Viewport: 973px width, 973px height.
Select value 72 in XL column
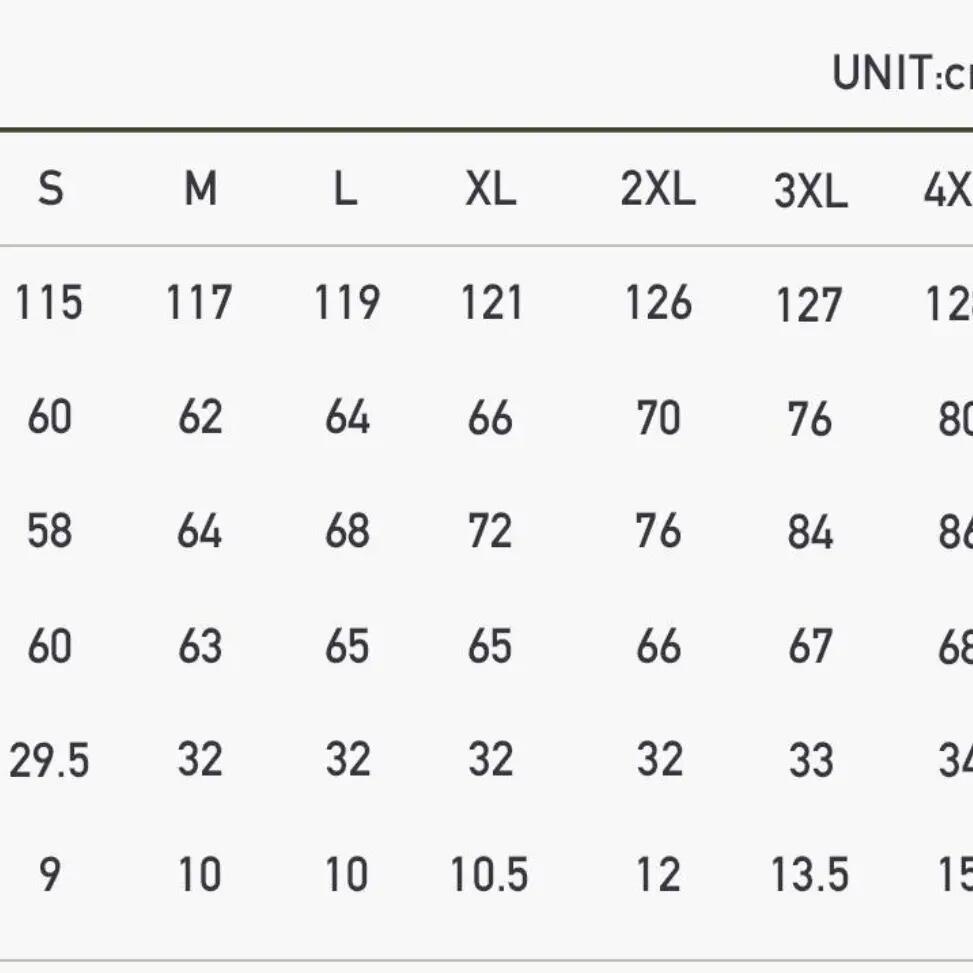(x=490, y=531)
